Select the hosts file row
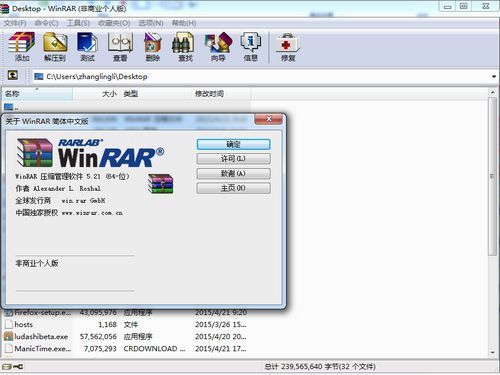500x375 pixels. click(x=125, y=324)
